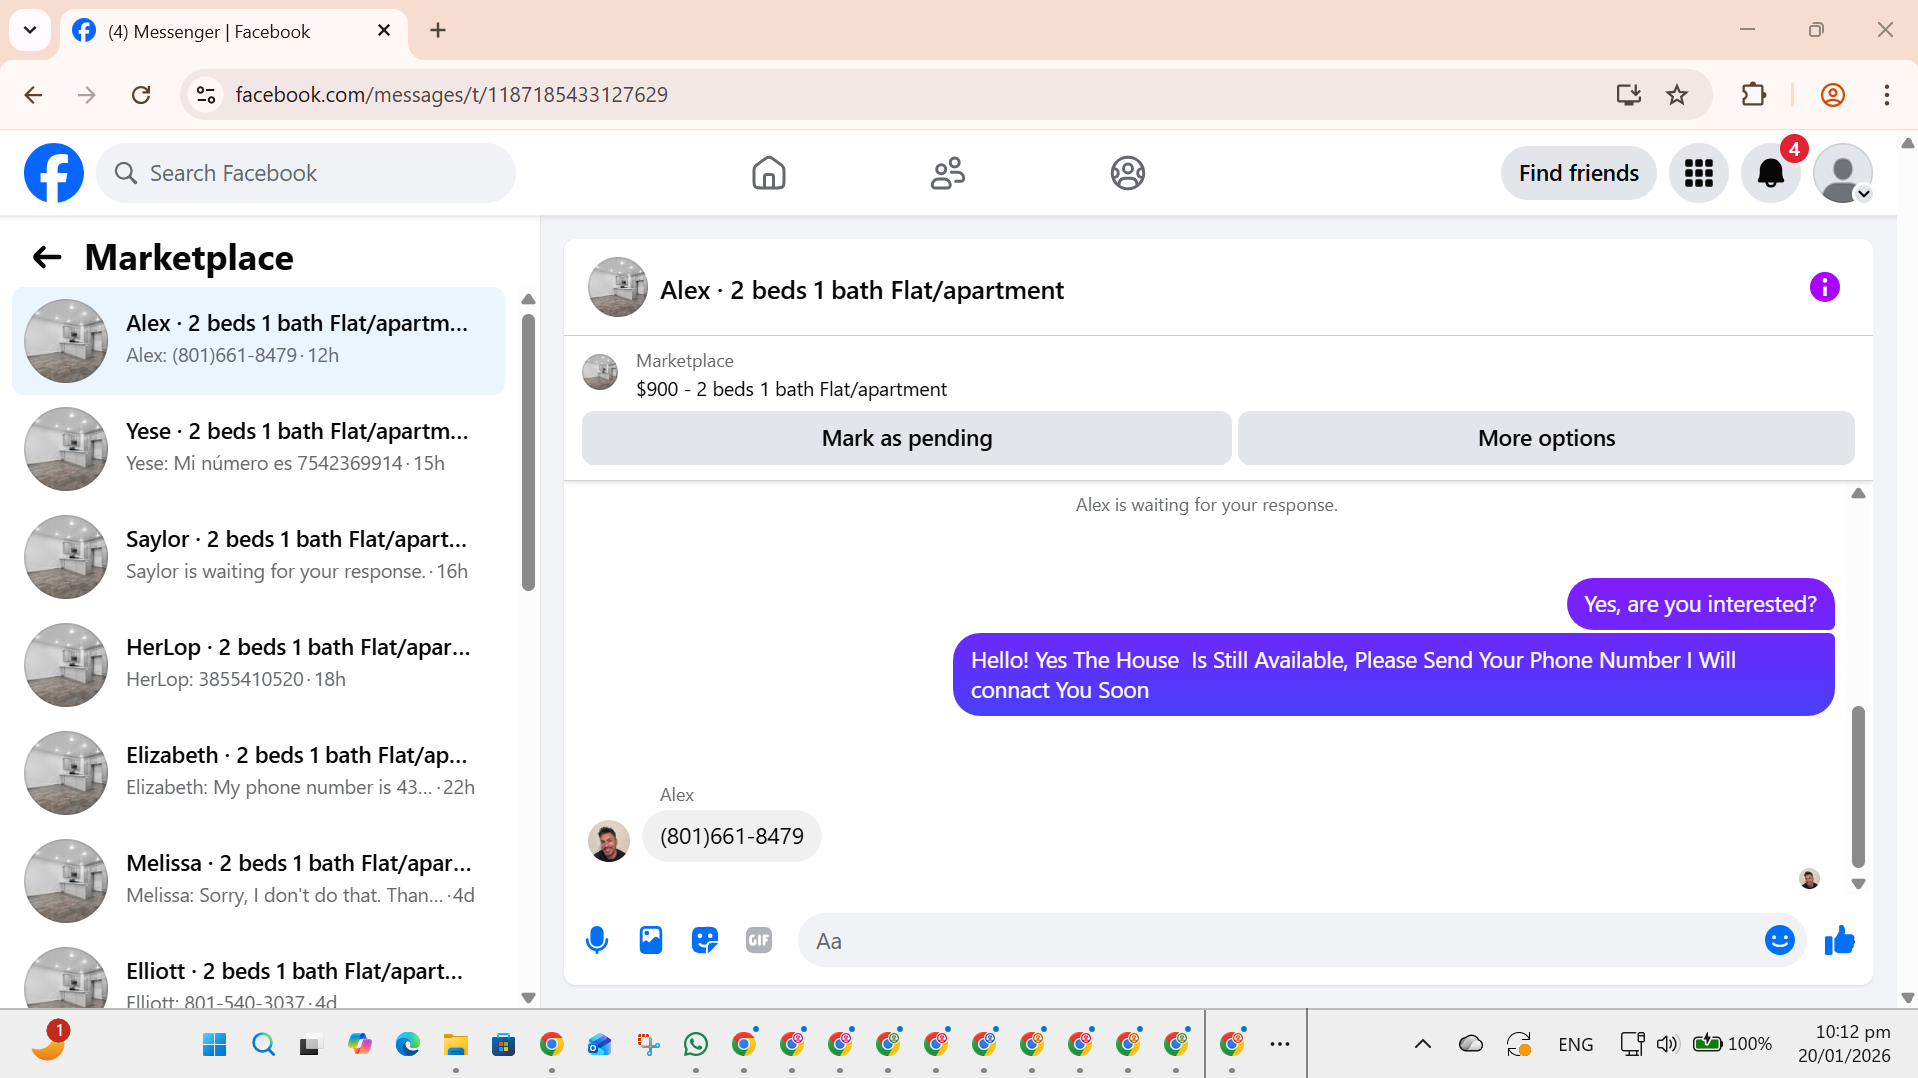Focus the Search Facebook field
The height and width of the screenshot is (1078, 1918).
click(306, 173)
